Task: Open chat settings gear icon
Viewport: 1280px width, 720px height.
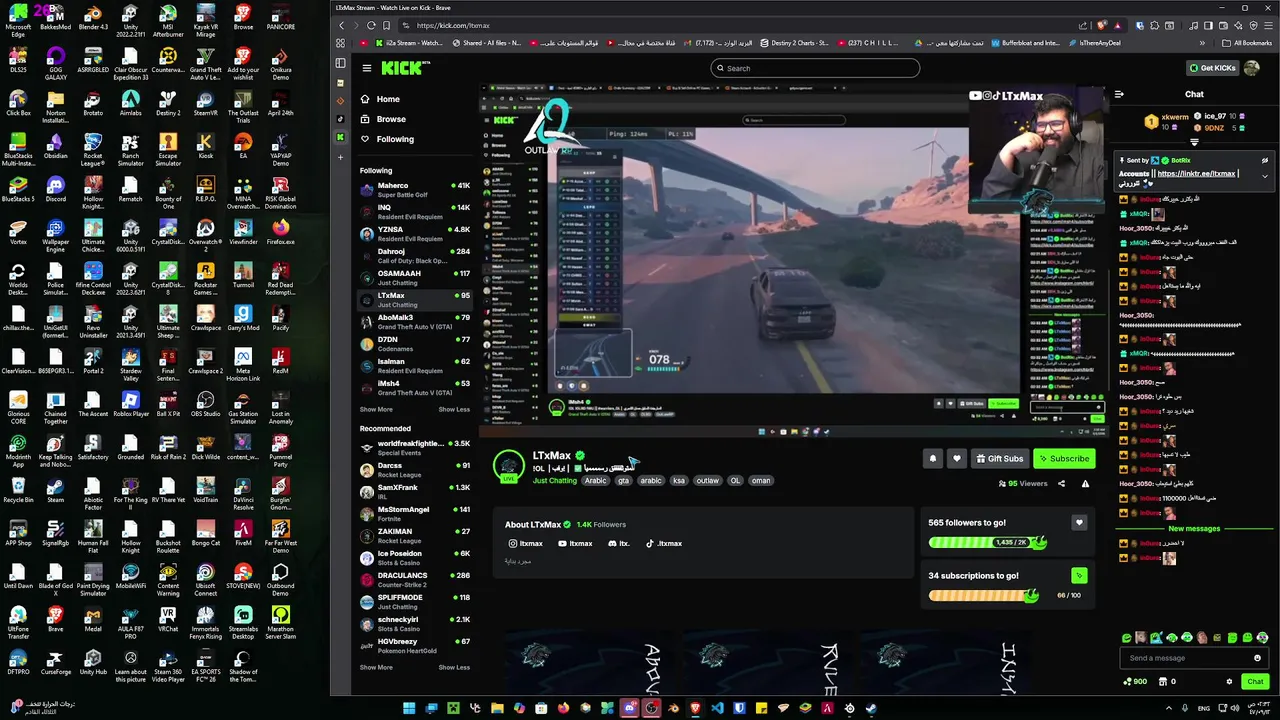Action: (1229, 682)
